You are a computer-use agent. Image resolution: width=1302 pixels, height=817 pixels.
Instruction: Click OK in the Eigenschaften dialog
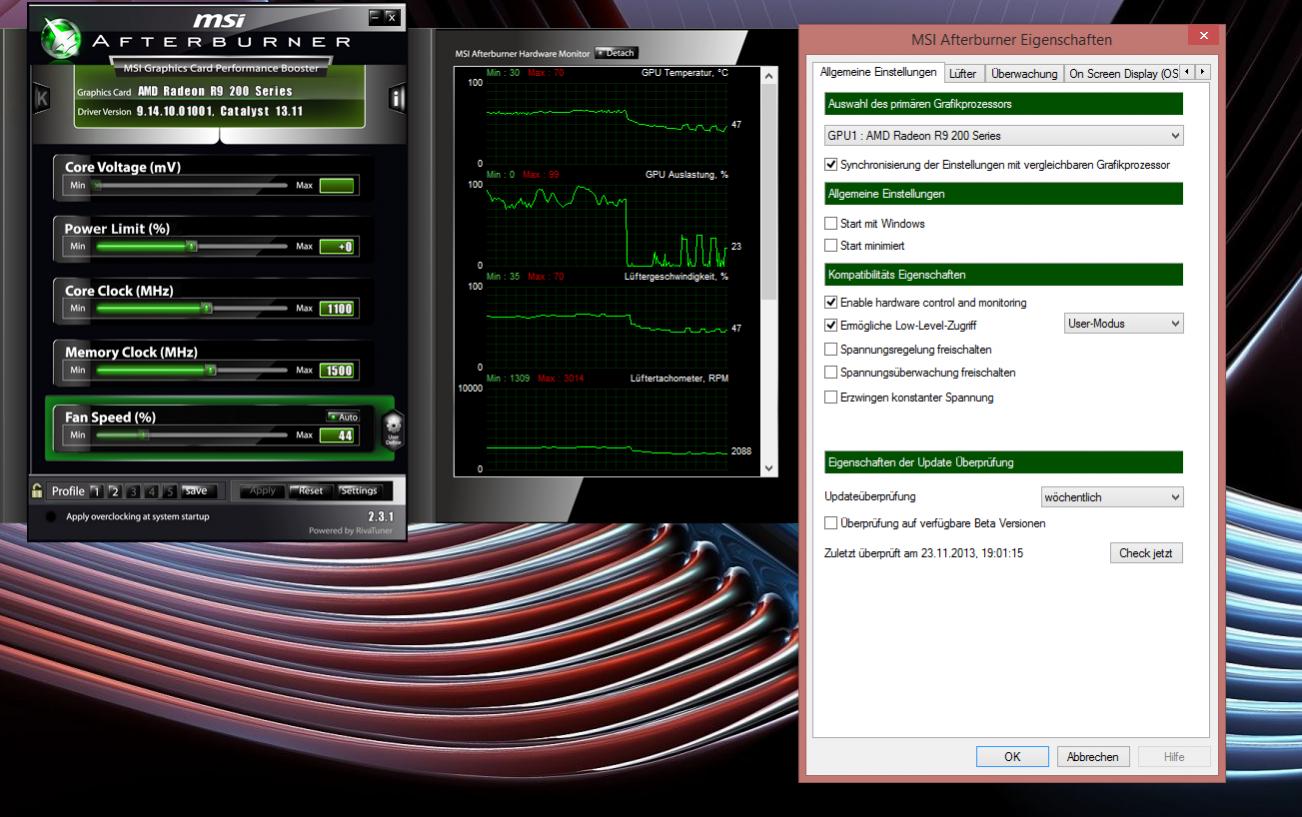click(1012, 757)
